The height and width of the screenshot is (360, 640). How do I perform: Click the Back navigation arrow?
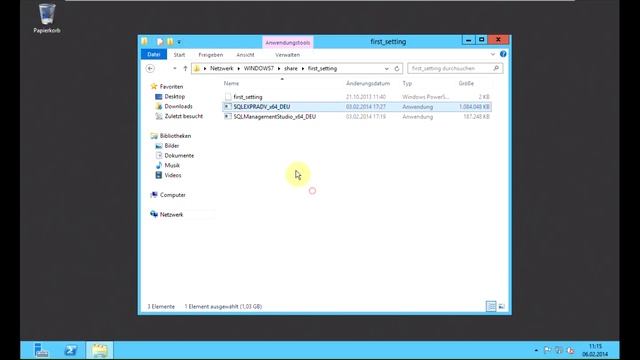pos(150,69)
